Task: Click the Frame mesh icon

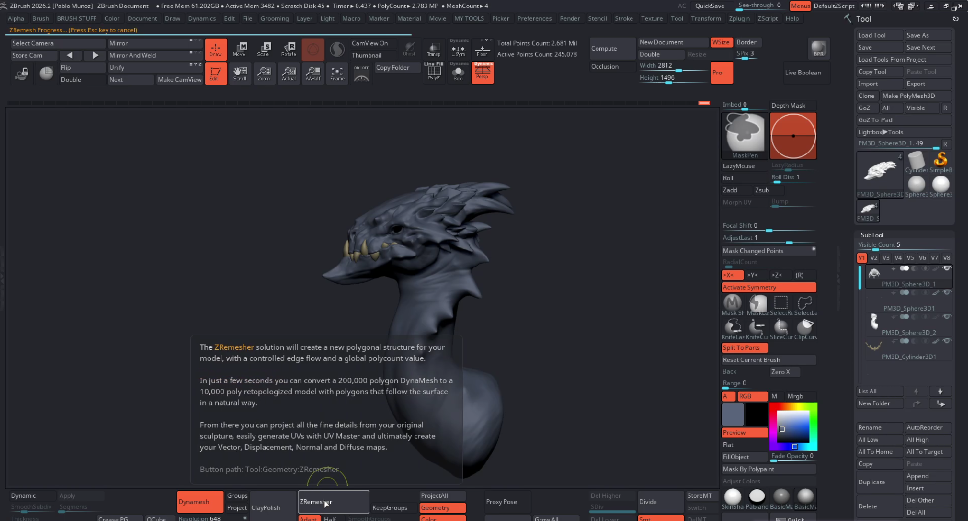Action: pos(337,73)
